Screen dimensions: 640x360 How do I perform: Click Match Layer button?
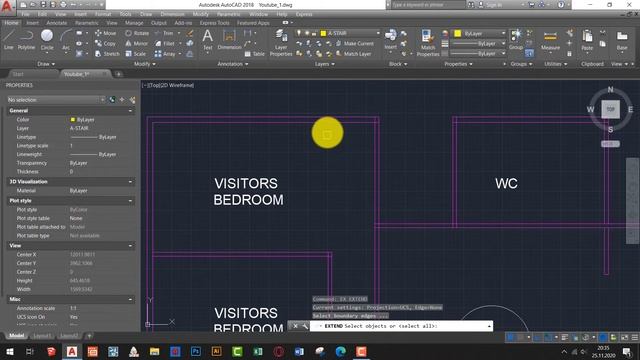(353, 53)
